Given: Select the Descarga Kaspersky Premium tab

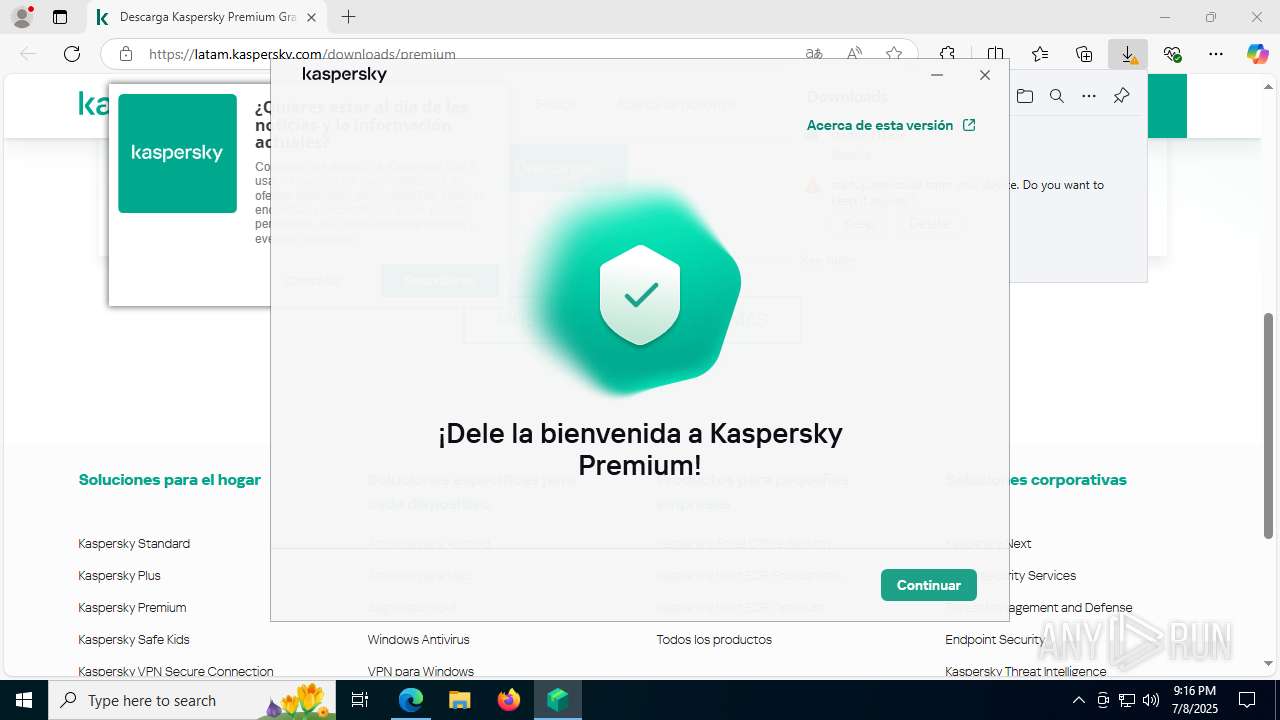Looking at the screenshot, I should click(x=207, y=17).
